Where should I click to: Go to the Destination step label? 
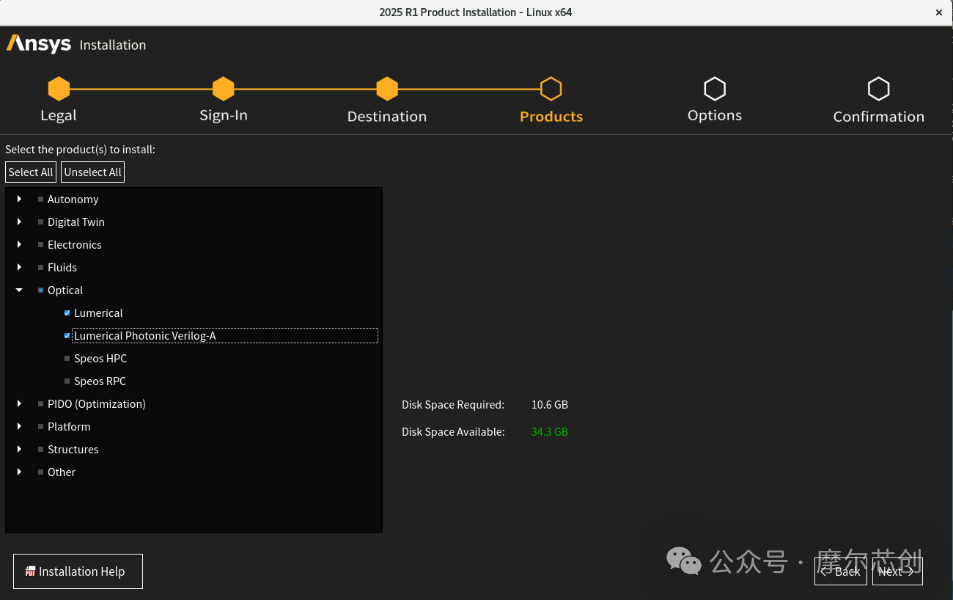click(387, 116)
